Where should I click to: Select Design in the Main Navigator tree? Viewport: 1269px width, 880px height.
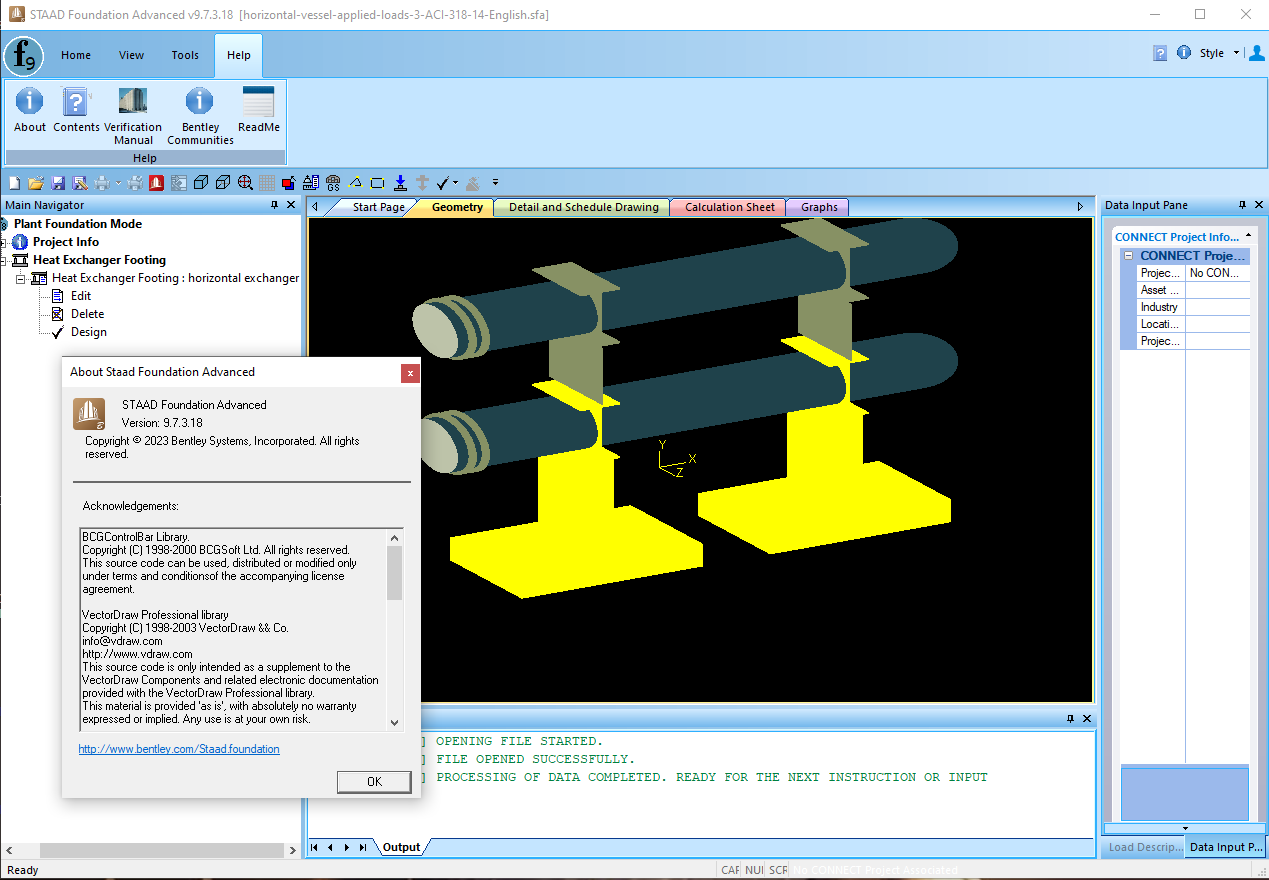tap(88, 332)
